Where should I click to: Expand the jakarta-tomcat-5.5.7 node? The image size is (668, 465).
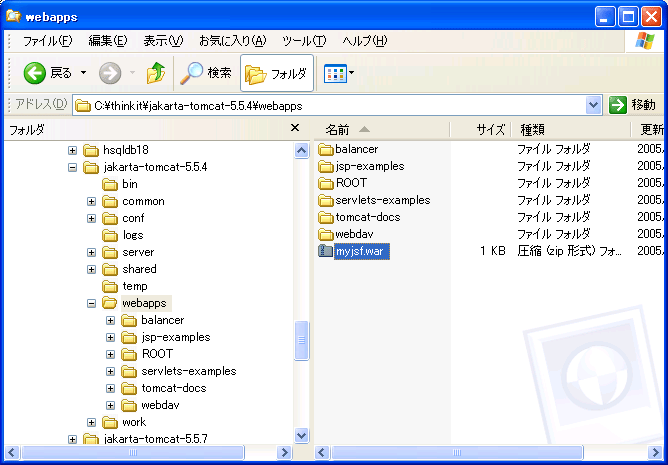72,439
